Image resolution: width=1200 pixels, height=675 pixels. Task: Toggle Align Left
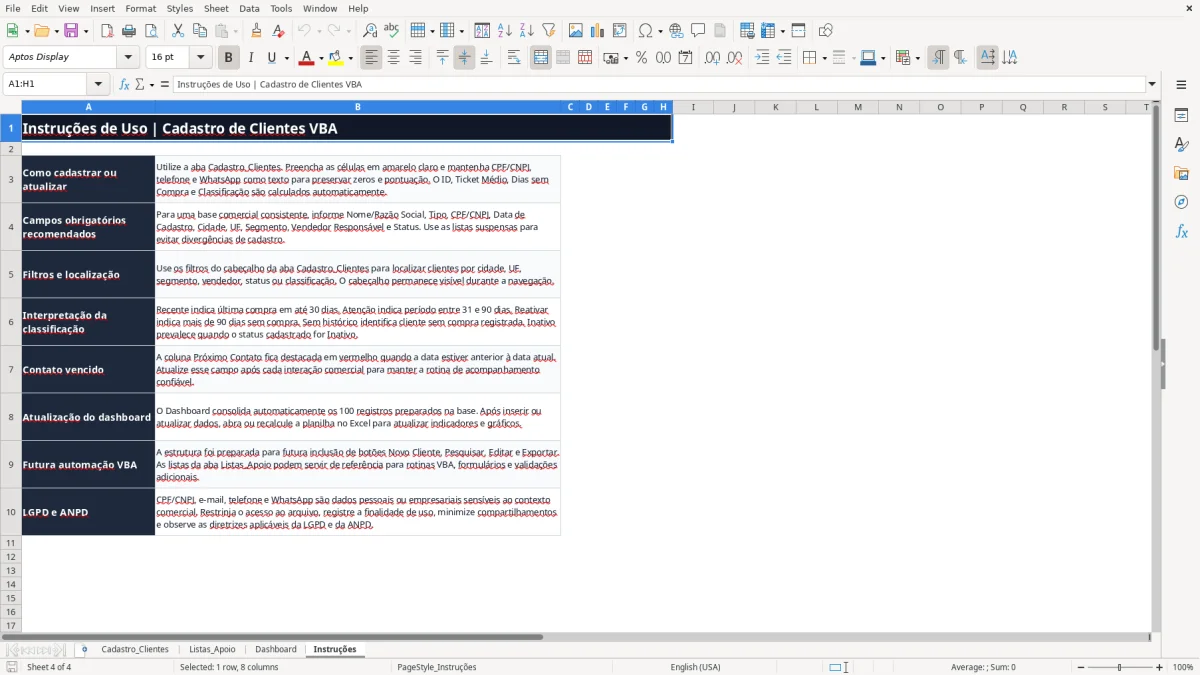click(371, 58)
